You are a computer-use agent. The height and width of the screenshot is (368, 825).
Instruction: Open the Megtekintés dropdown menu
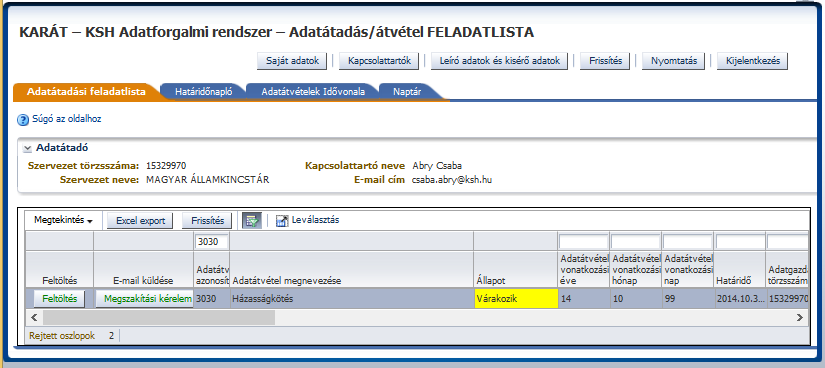point(64,221)
